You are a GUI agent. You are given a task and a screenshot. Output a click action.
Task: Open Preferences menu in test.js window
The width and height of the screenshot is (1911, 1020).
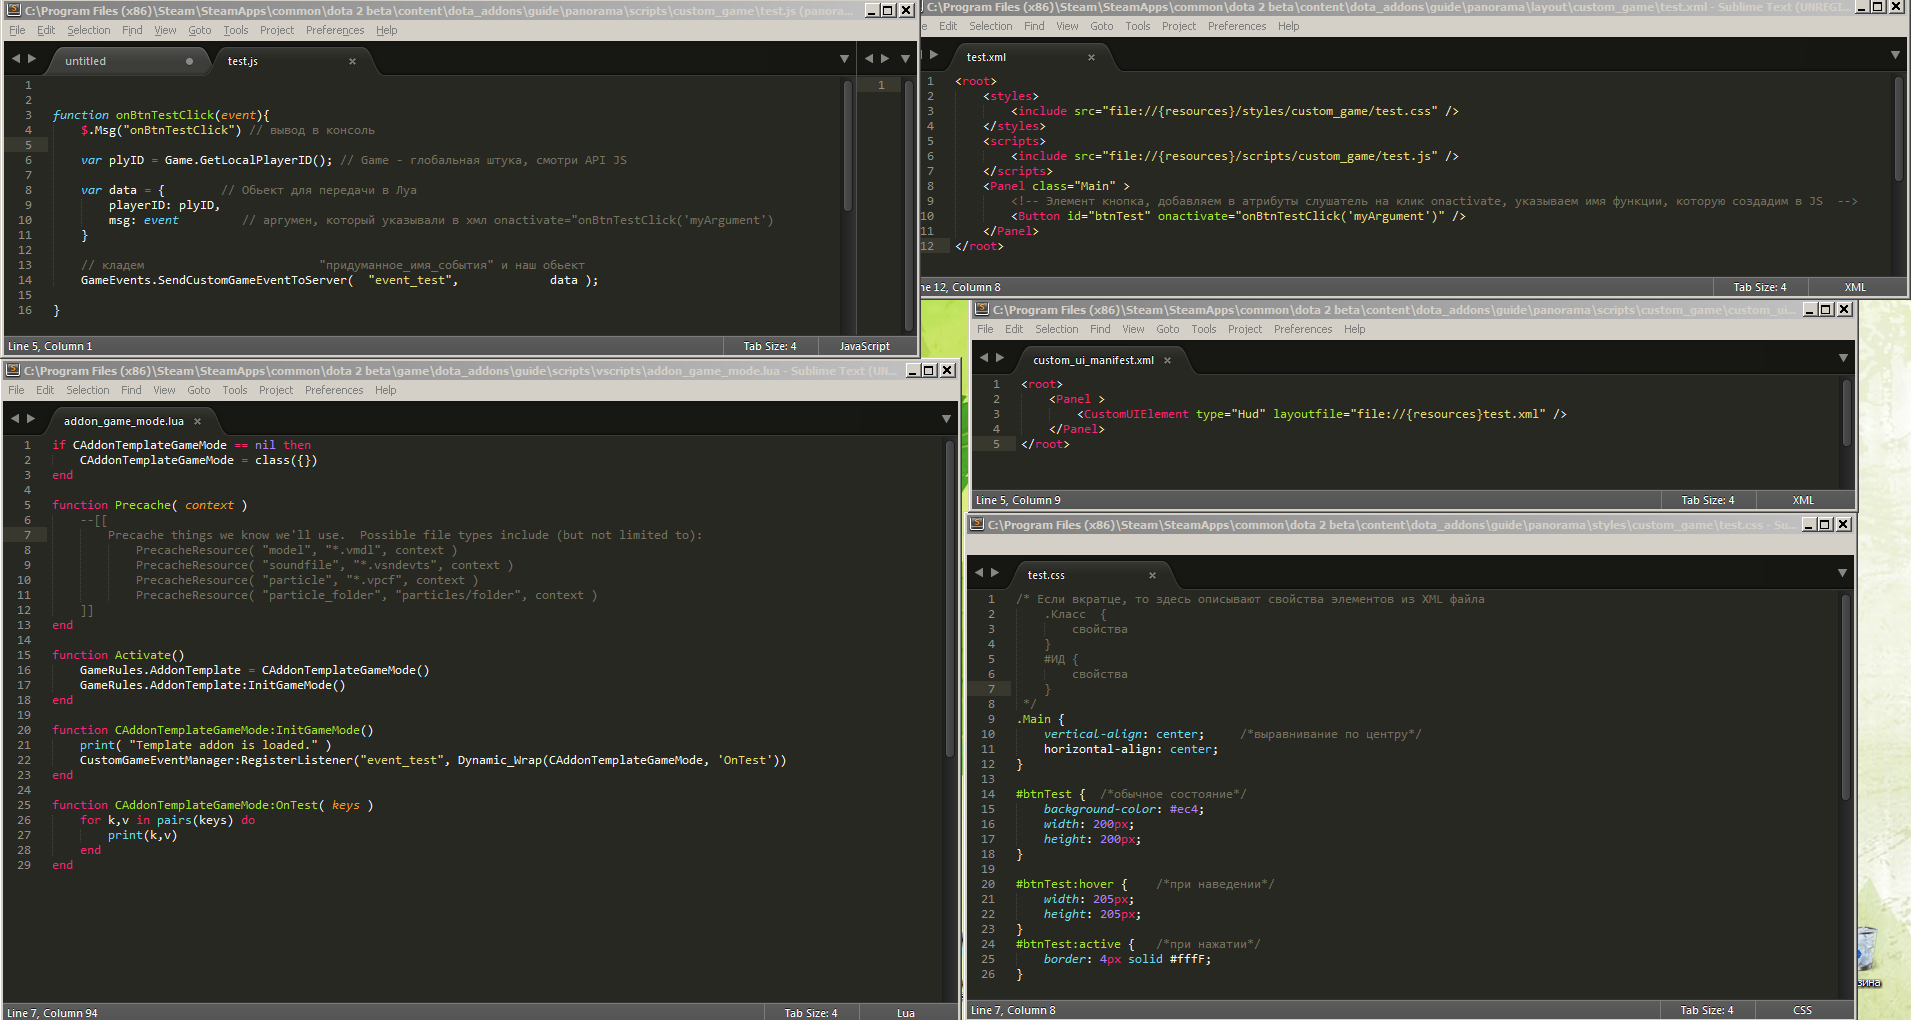coord(335,30)
